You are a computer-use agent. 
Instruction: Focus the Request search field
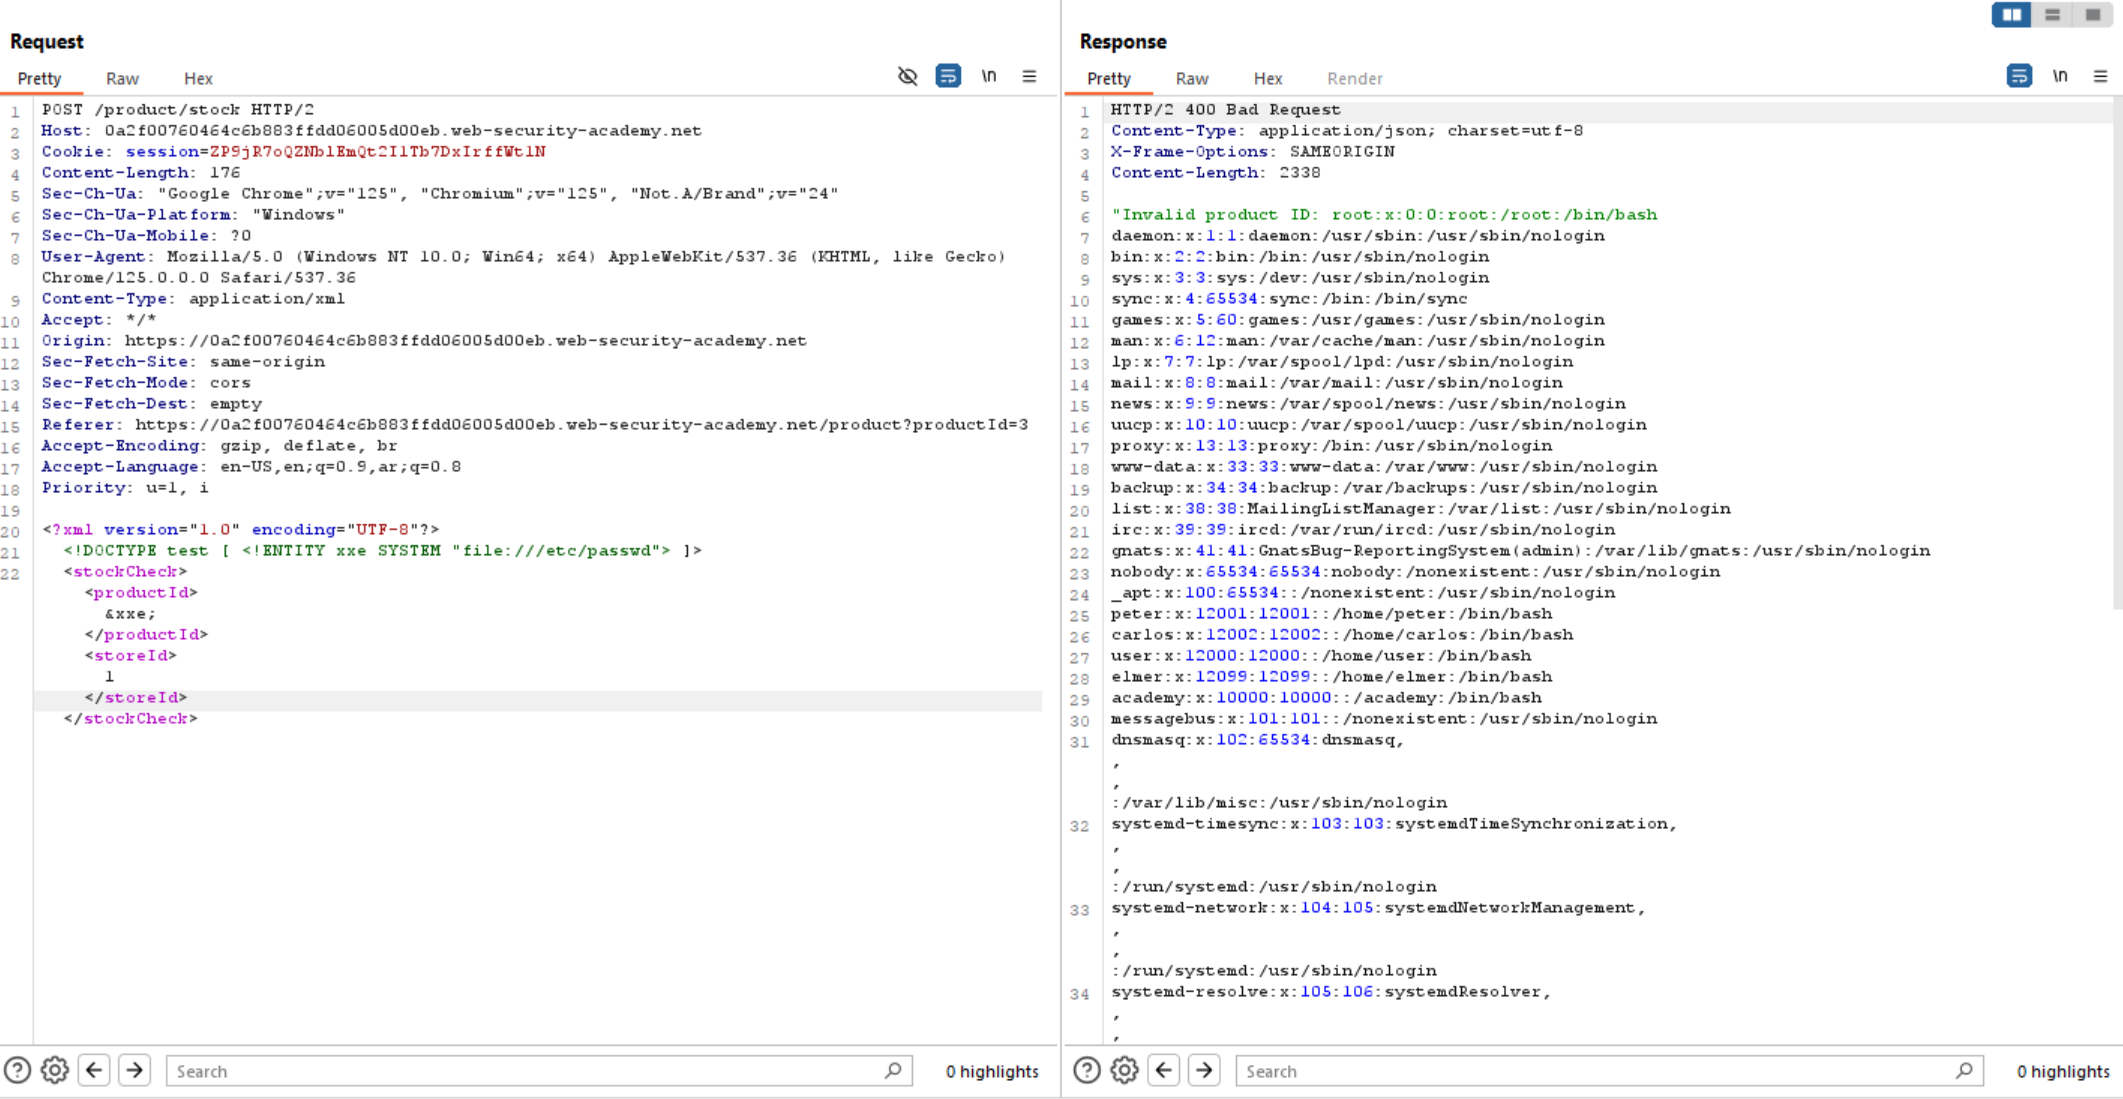click(x=539, y=1070)
